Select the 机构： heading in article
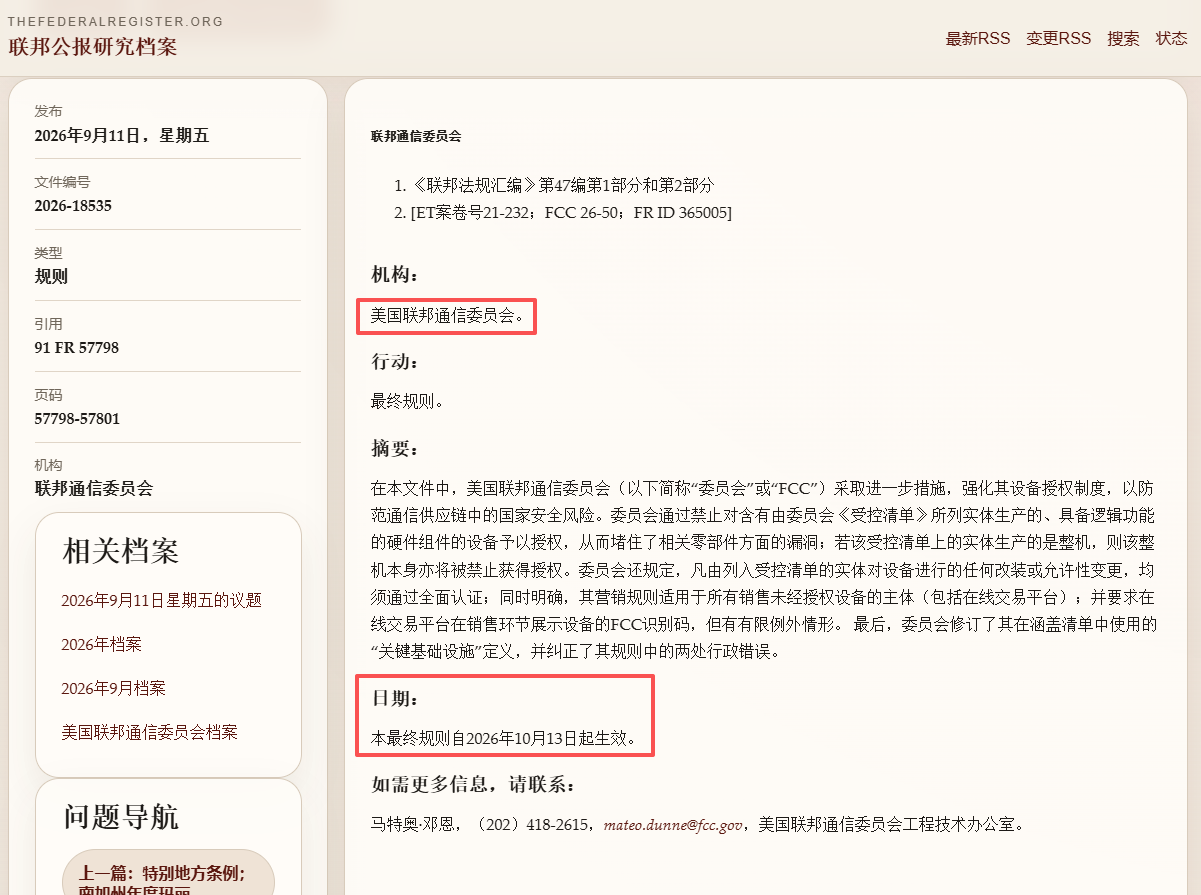The height and width of the screenshot is (895, 1201). (395, 274)
